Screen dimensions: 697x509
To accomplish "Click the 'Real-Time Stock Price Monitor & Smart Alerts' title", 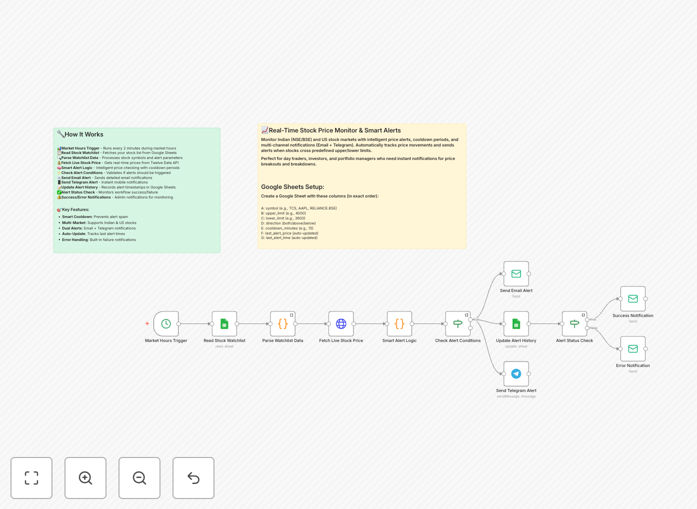I will tap(331, 130).
